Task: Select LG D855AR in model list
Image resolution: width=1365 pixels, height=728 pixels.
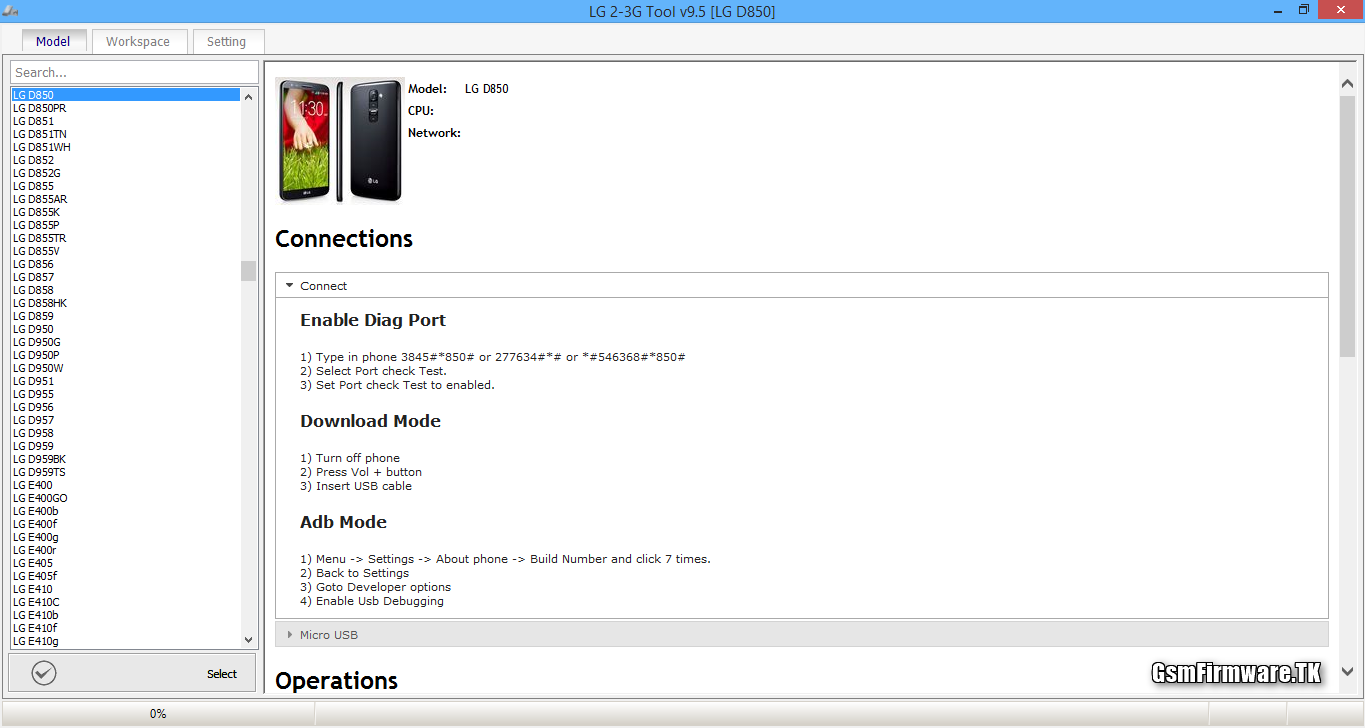Action: tap(125, 199)
